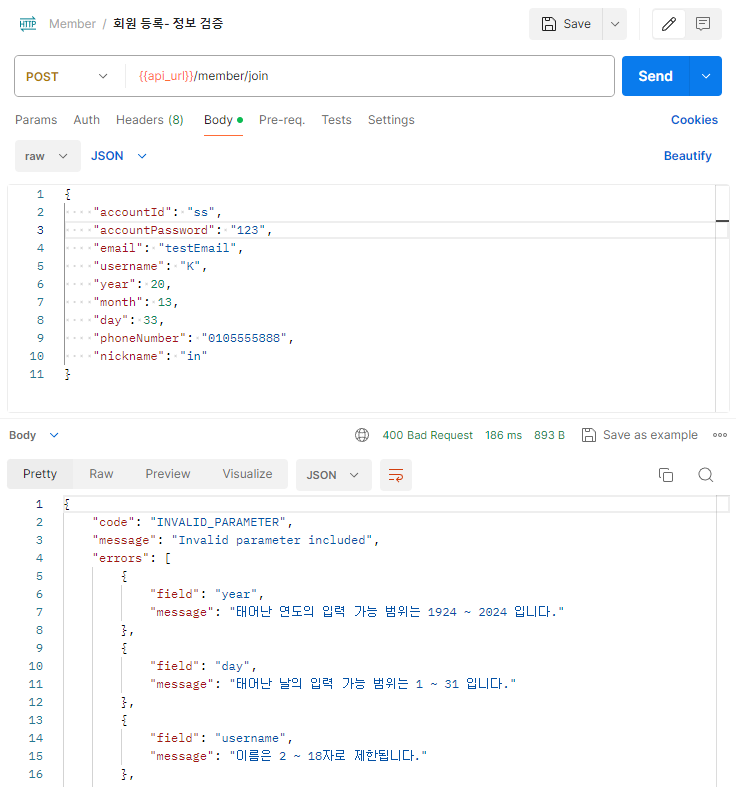Click the request title 회원 등록- 정보 검증
The width and height of the screenshot is (736, 787).
tap(168, 24)
